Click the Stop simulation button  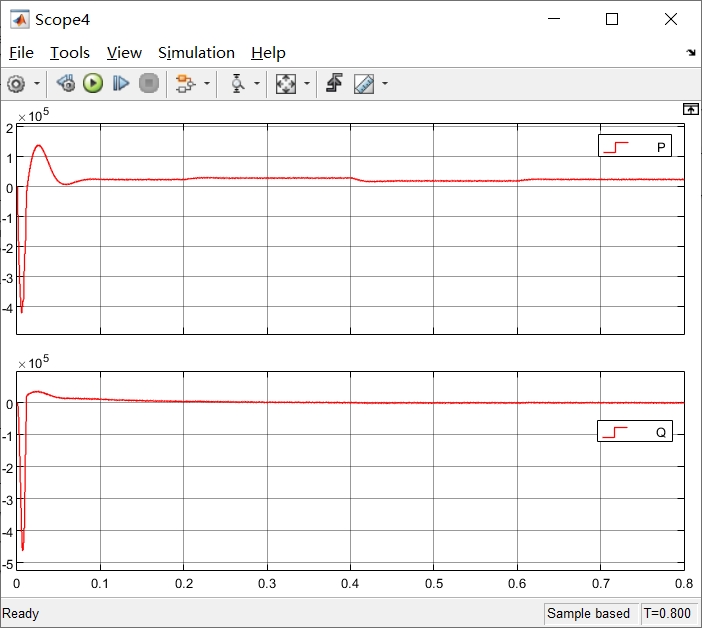[149, 84]
